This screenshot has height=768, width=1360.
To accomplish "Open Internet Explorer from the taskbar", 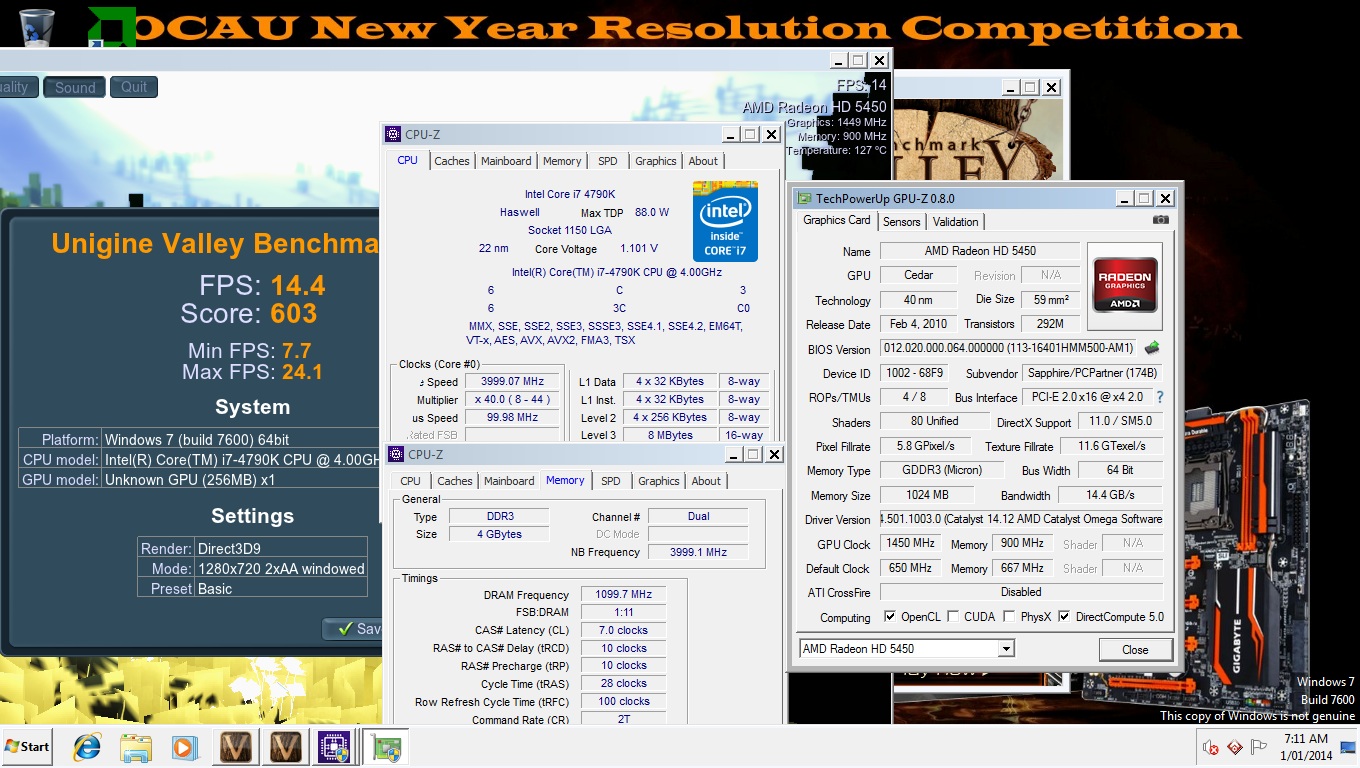I will 87,747.
